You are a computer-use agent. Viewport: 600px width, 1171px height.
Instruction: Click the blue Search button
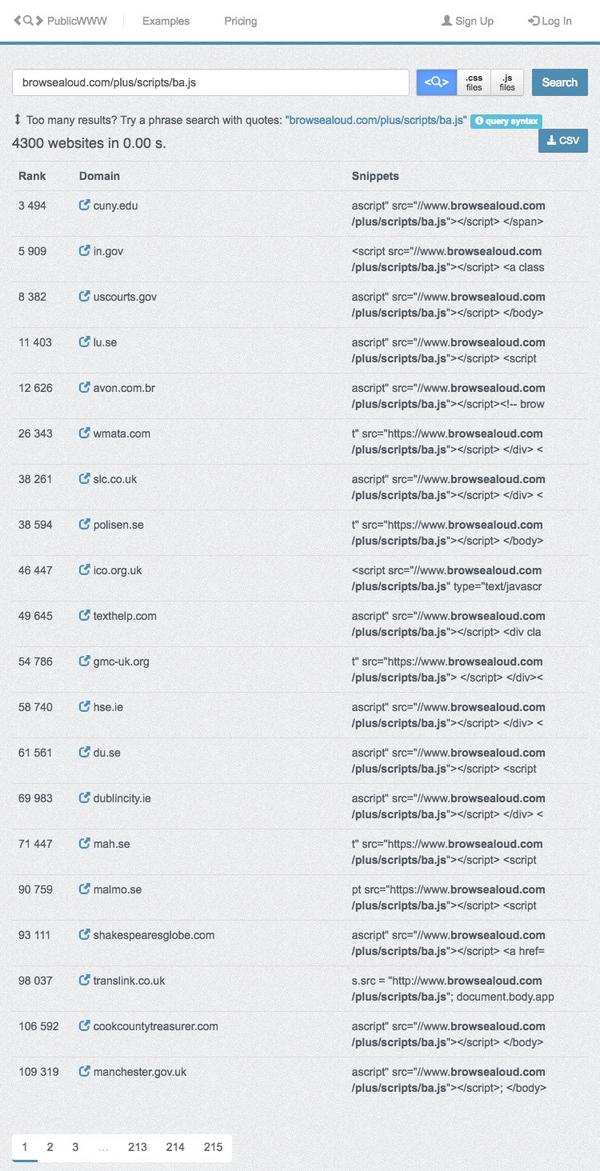[560, 82]
